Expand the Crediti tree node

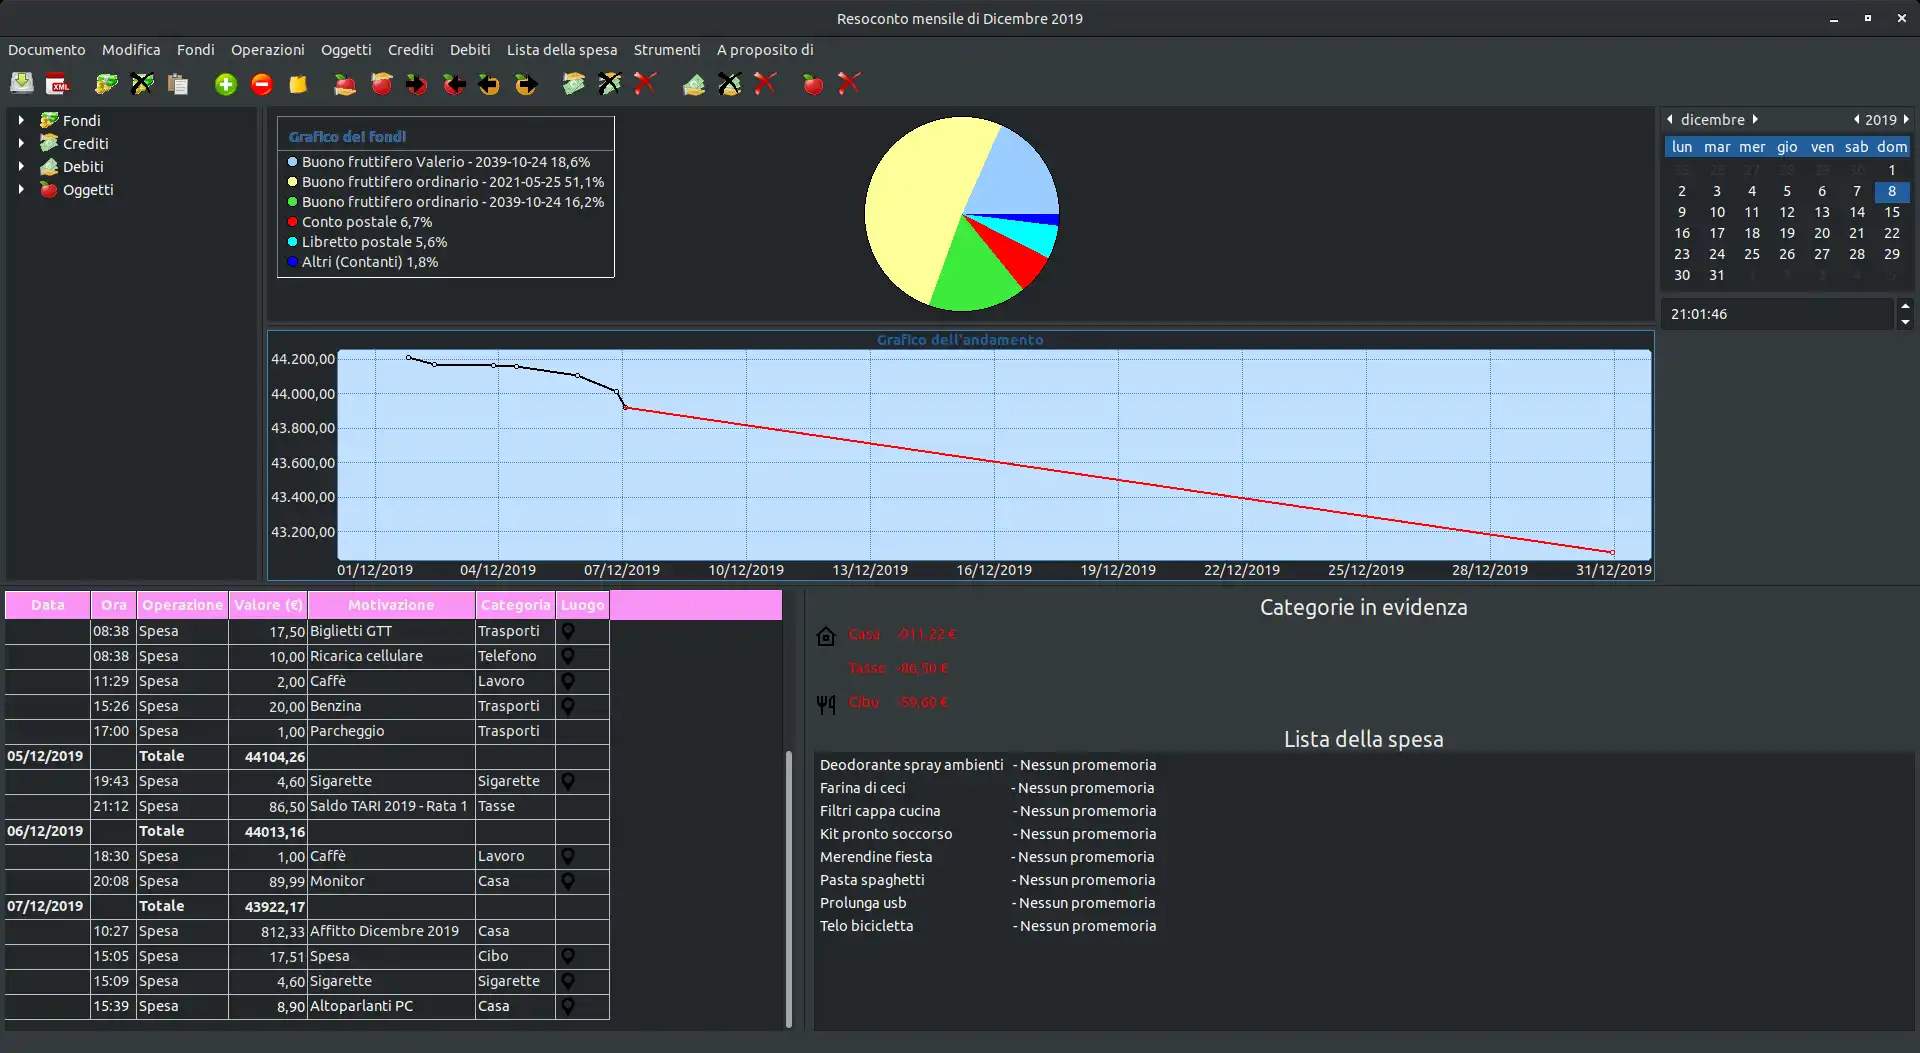pos(21,143)
